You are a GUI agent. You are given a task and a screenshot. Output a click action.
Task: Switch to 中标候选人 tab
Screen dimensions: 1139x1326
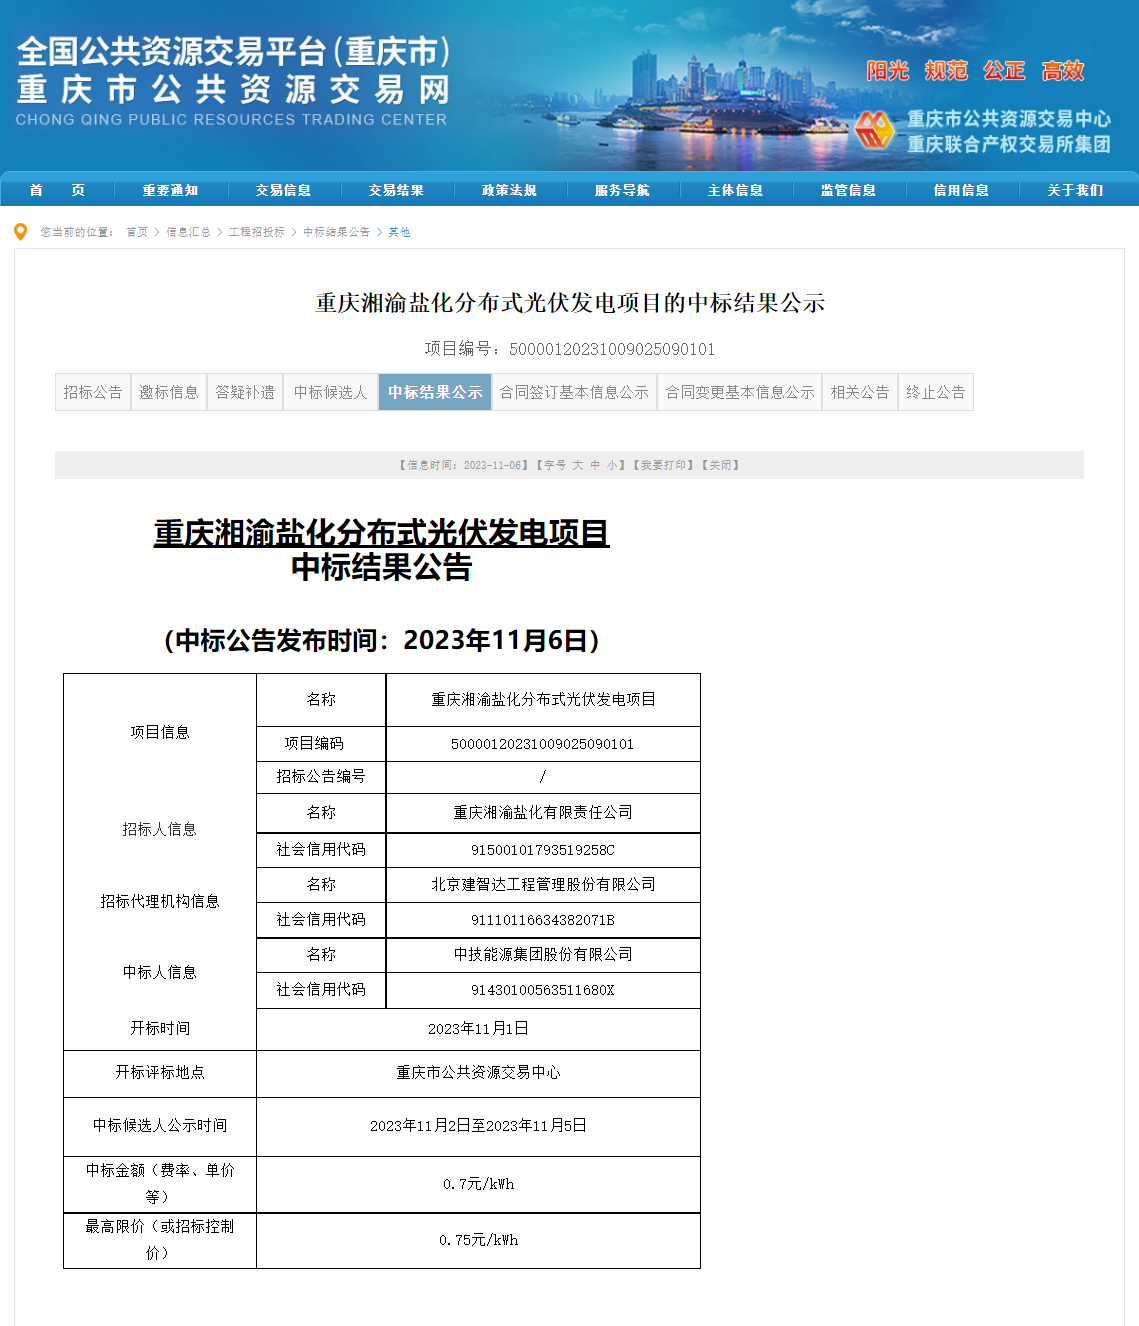click(331, 392)
